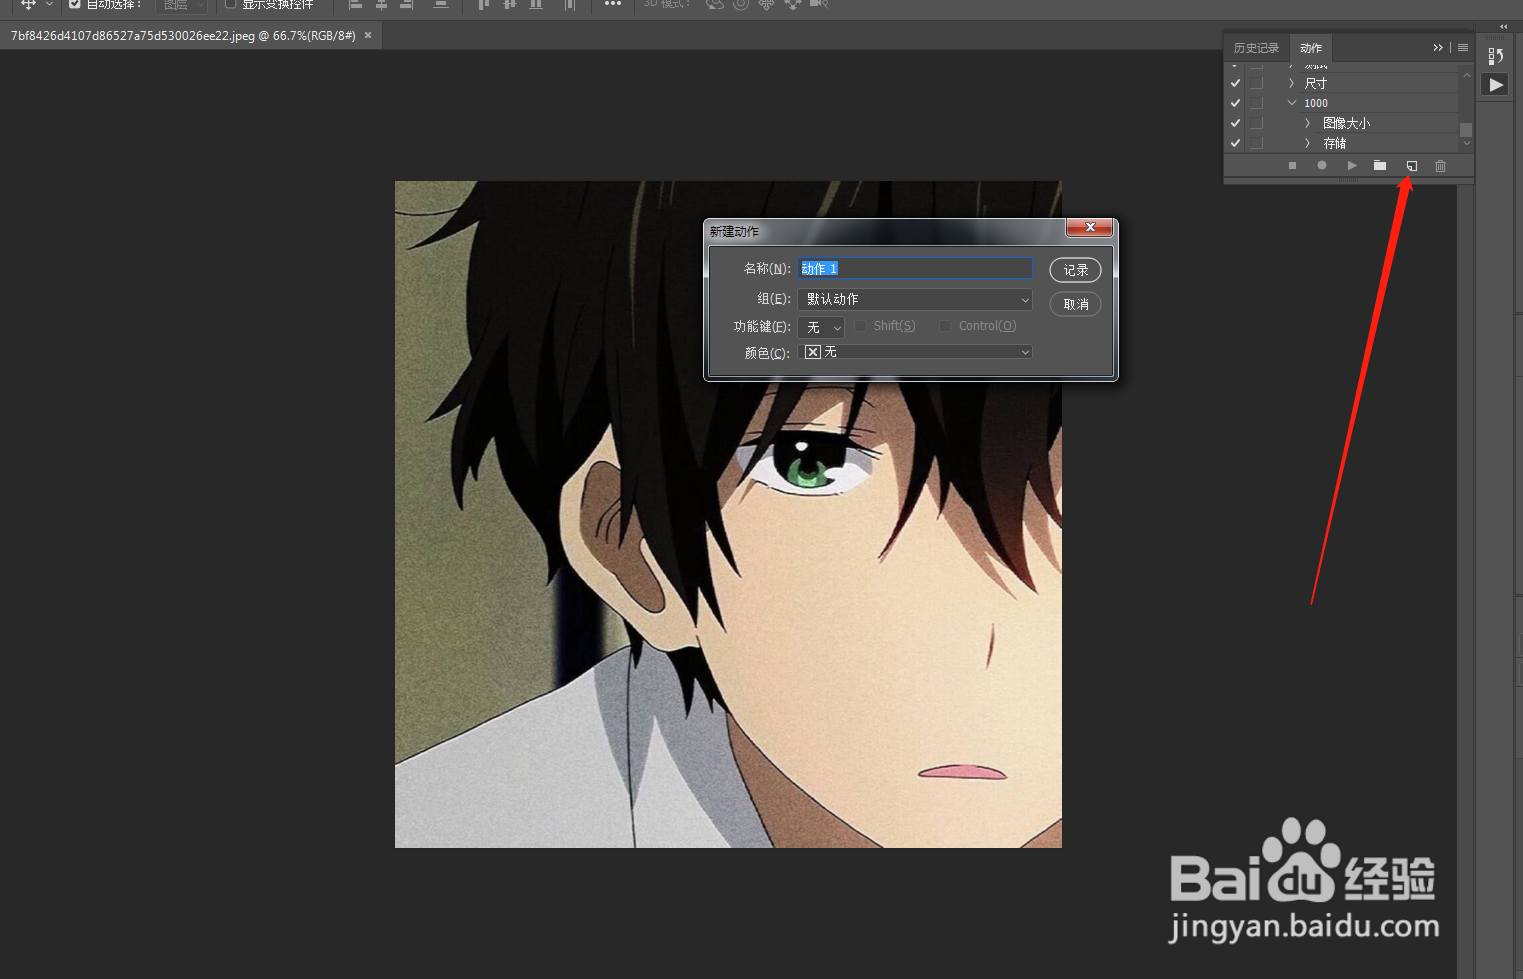The height and width of the screenshot is (979, 1523).
Task: Click the align horizontal centers icon
Action: pyautogui.click(x=381, y=4)
